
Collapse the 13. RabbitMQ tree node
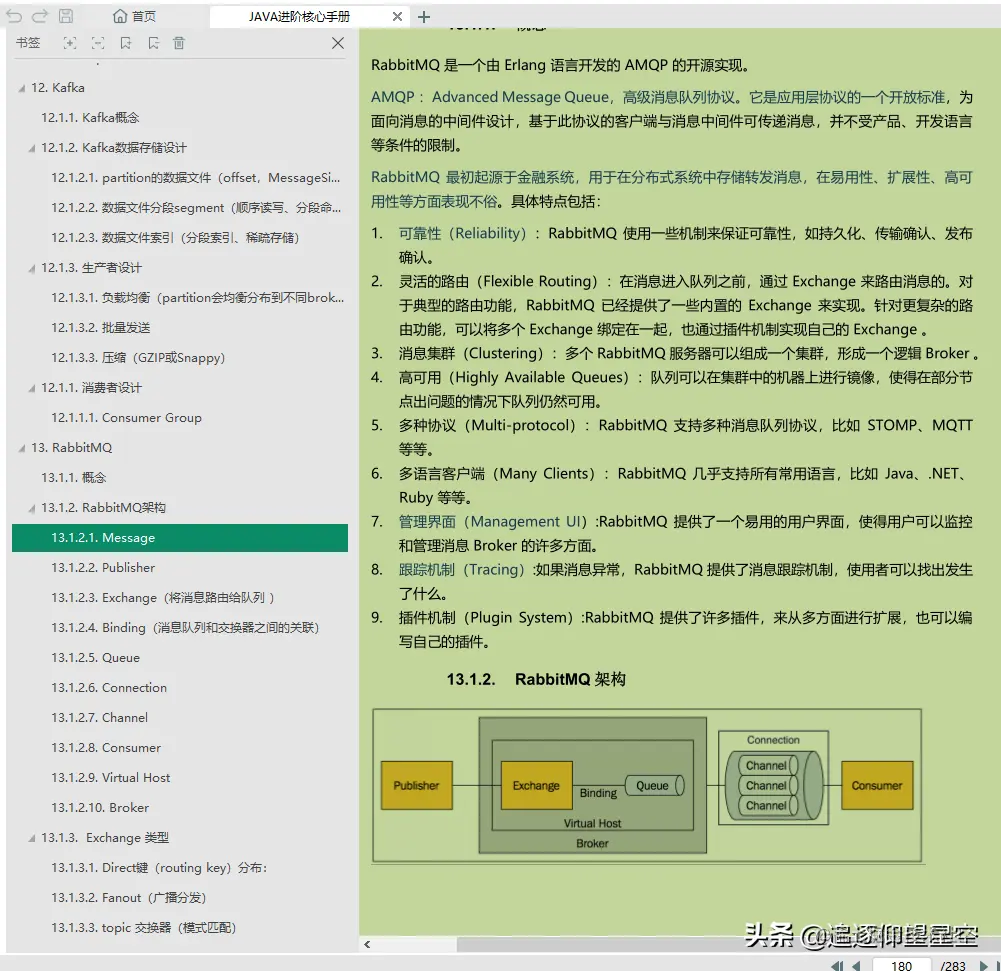(x=22, y=448)
